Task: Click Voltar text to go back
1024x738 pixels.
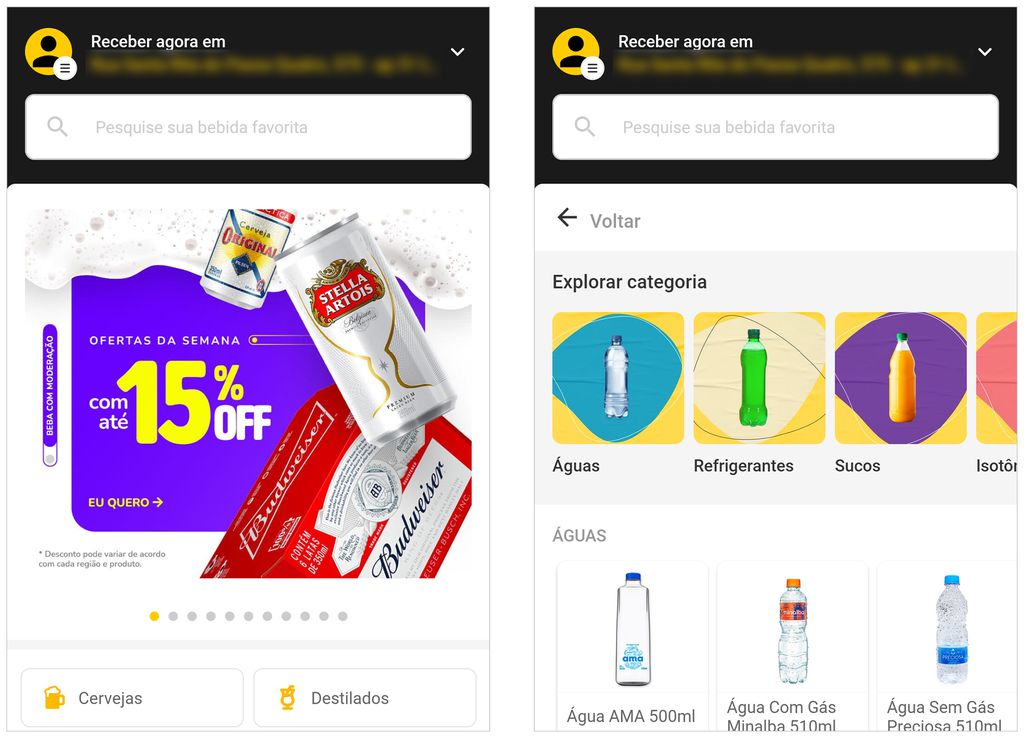Action: (x=615, y=221)
